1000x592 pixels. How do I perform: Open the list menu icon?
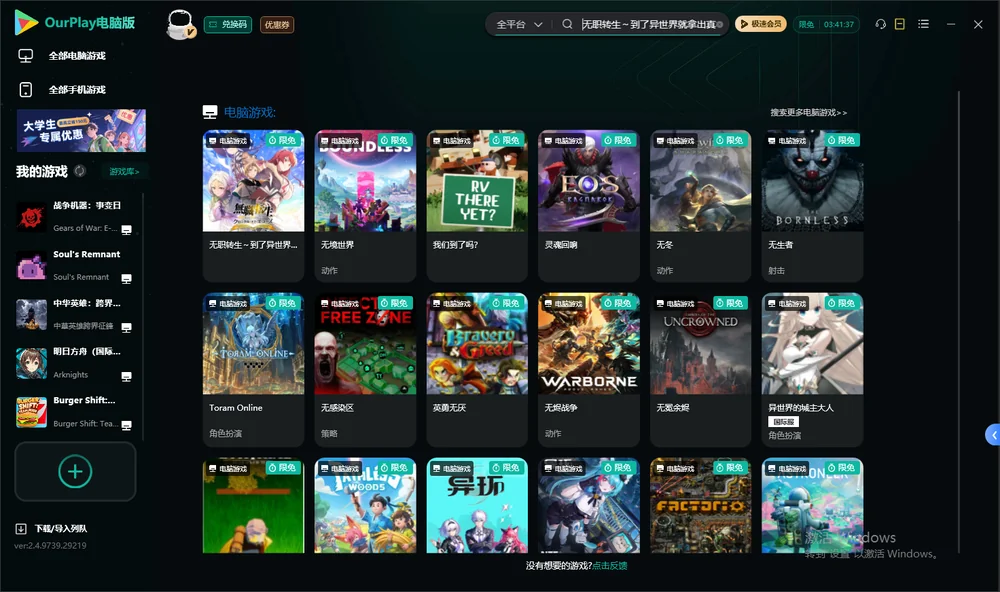[x=923, y=24]
